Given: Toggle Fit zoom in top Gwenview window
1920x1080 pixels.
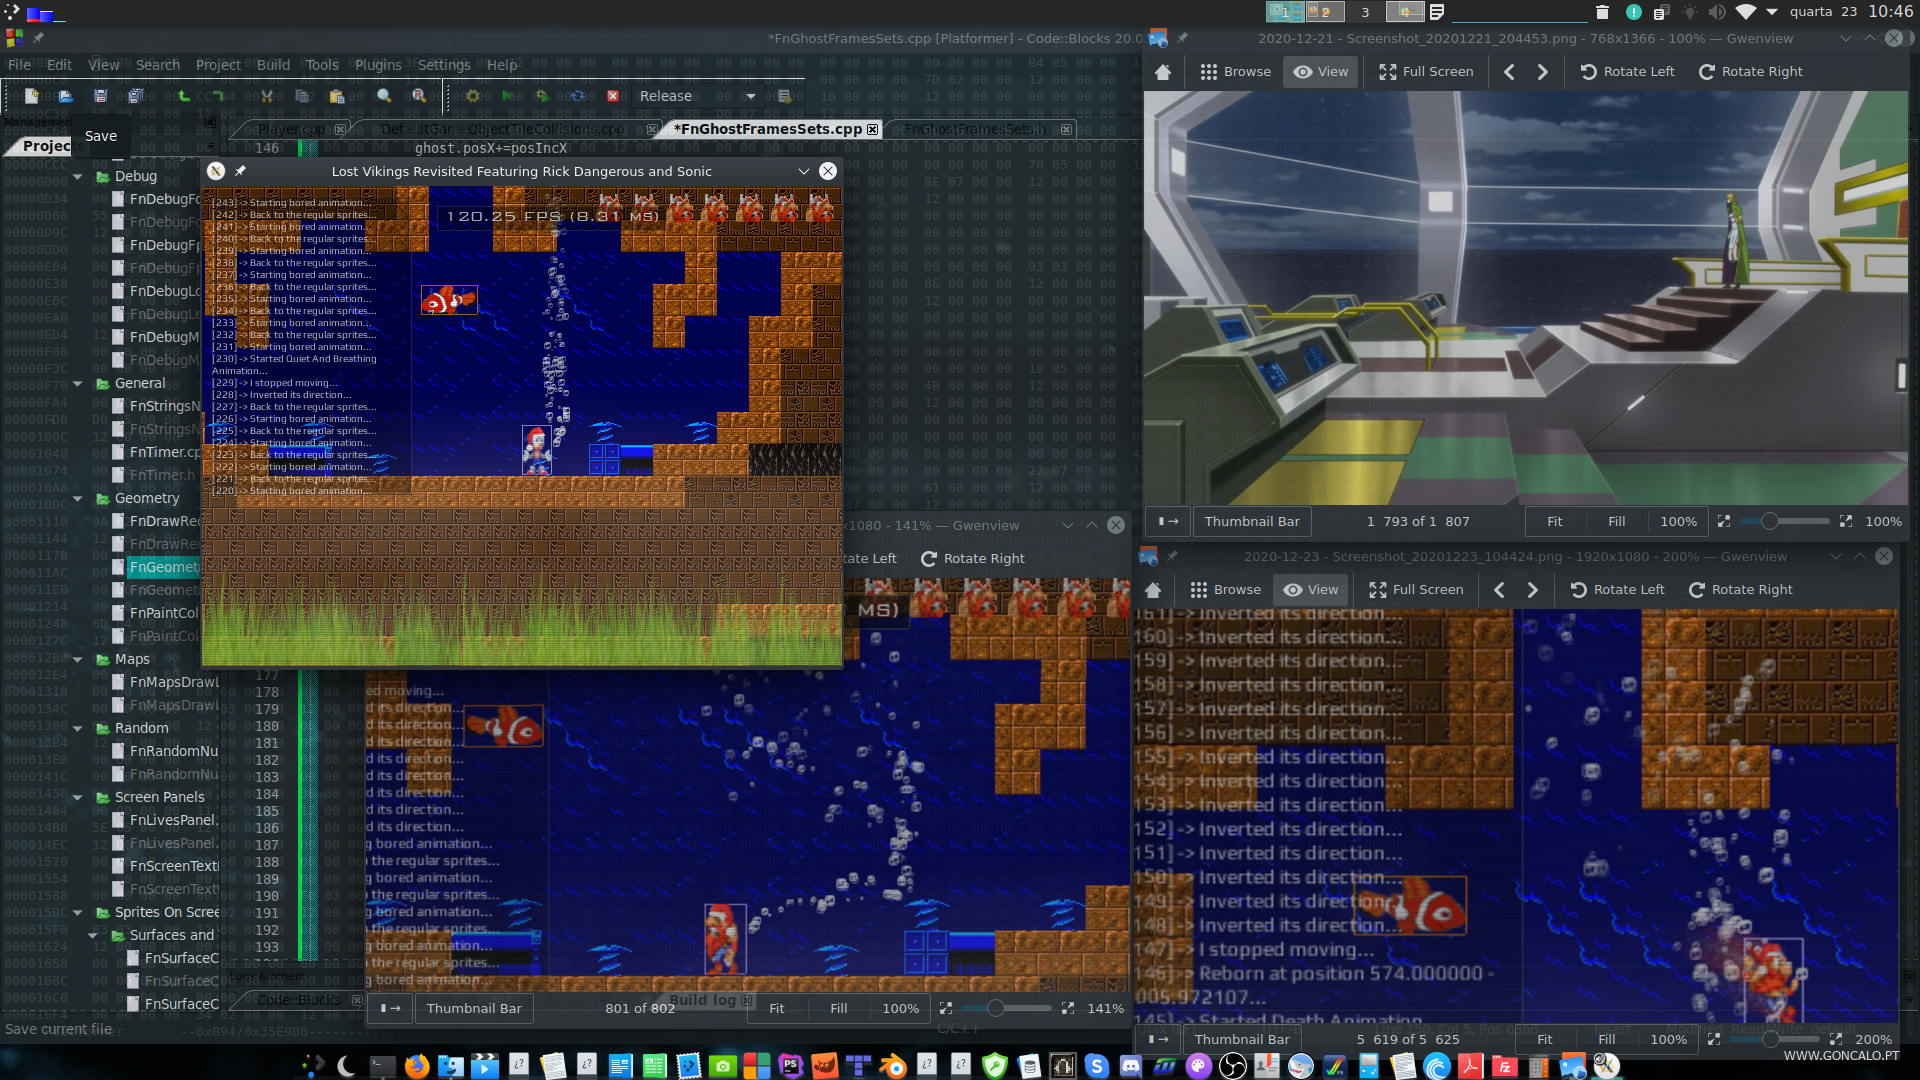Looking at the screenshot, I should 1554,522.
